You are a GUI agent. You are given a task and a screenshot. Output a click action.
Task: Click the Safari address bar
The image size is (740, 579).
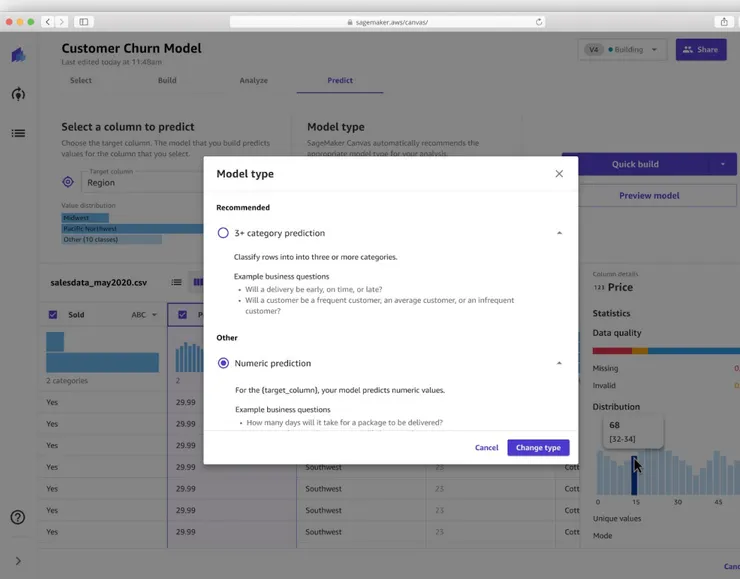coord(387,22)
